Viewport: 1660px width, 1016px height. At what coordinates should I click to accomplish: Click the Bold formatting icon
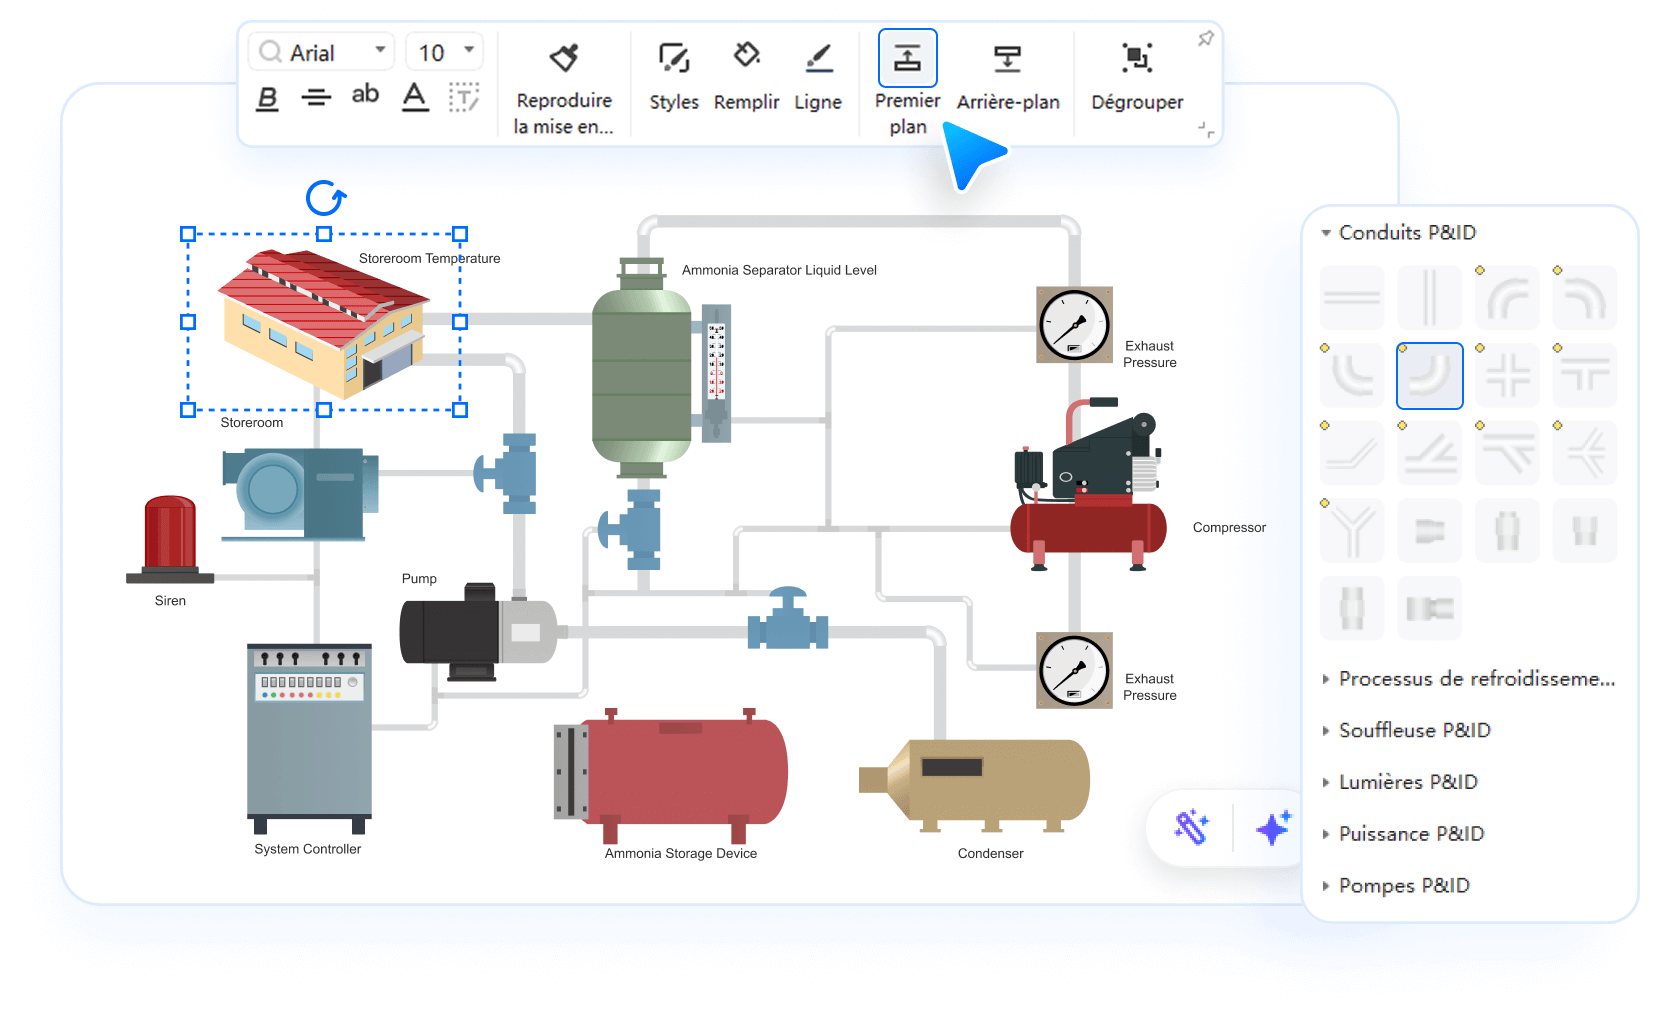[267, 98]
